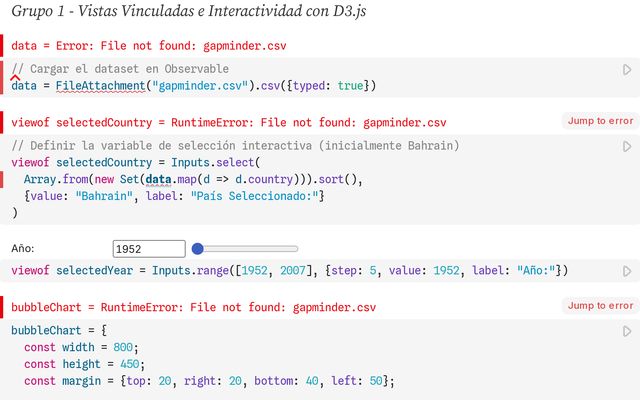Click the const height = 450 line

pyautogui.click(x=84, y=364)
